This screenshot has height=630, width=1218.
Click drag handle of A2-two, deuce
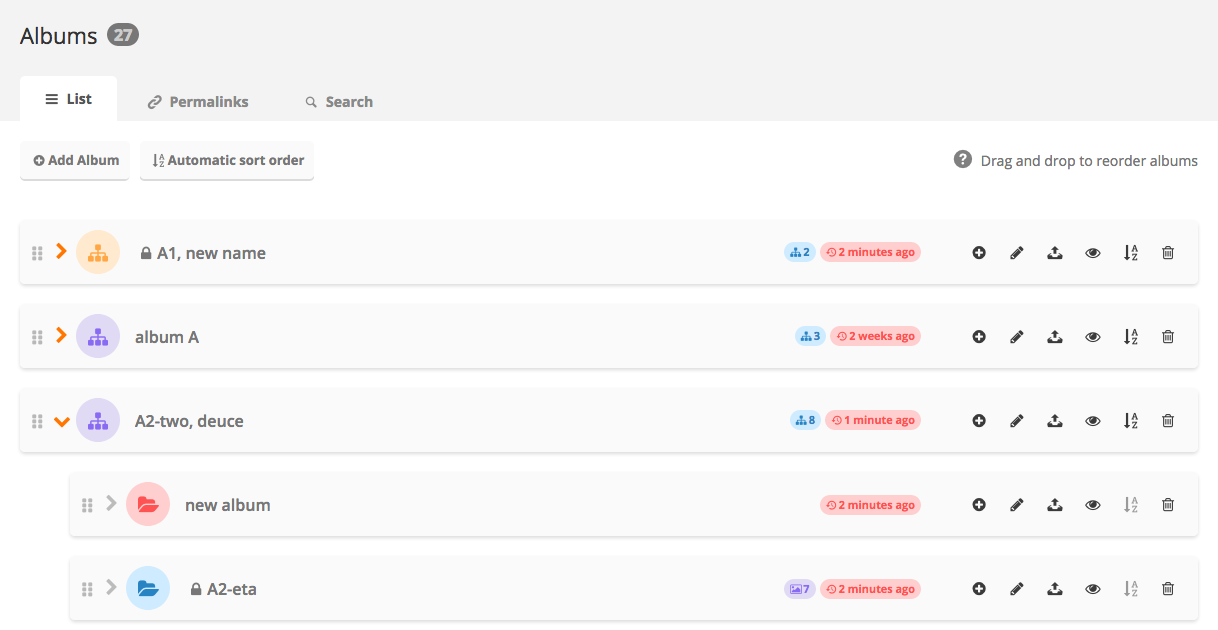(x=37, y=421)
